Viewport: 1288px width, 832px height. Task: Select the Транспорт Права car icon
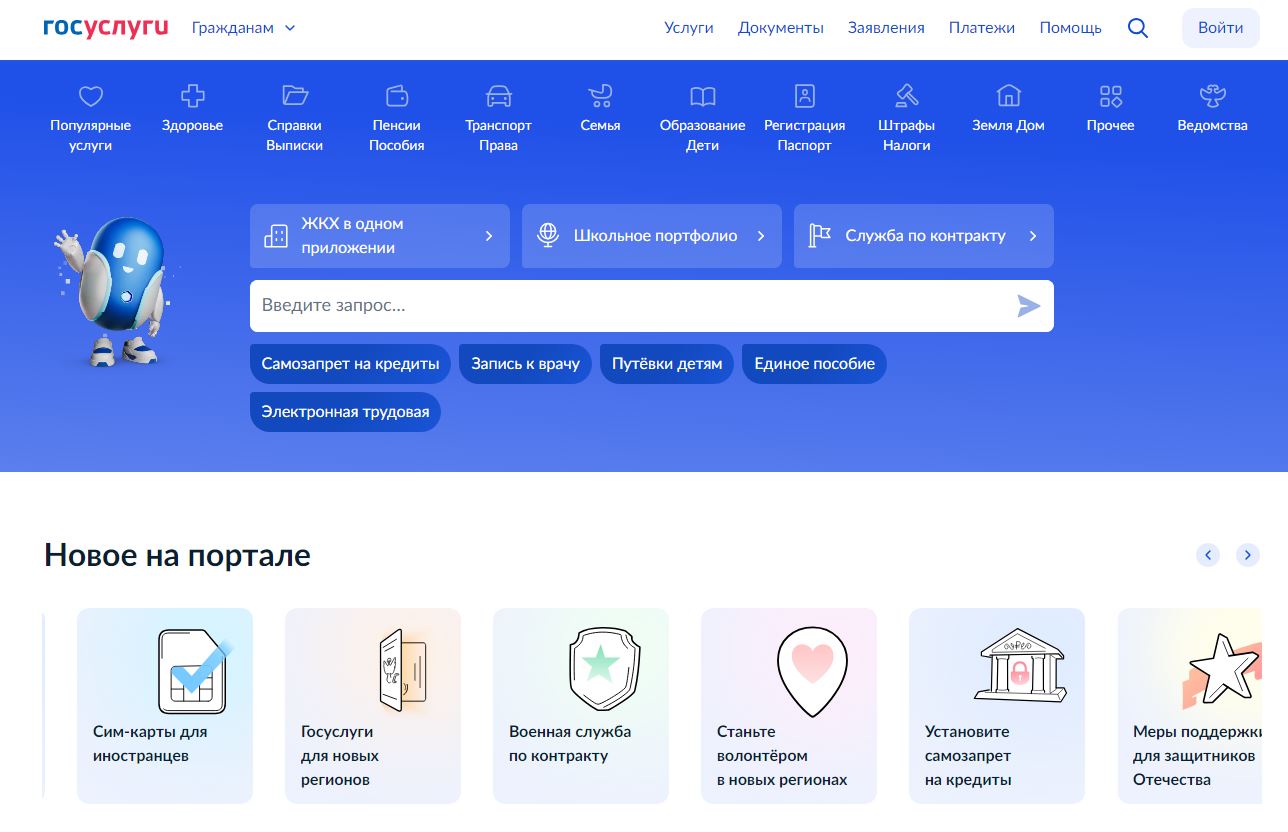tap(498, 96)
